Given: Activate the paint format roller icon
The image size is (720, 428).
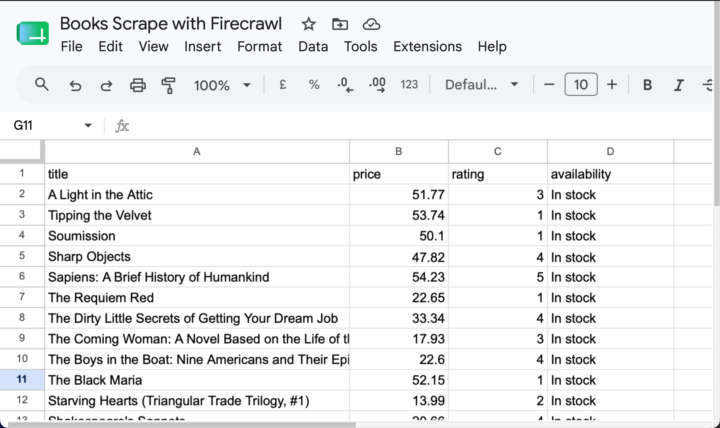Looking at the screenshot, I should point(169,85).
